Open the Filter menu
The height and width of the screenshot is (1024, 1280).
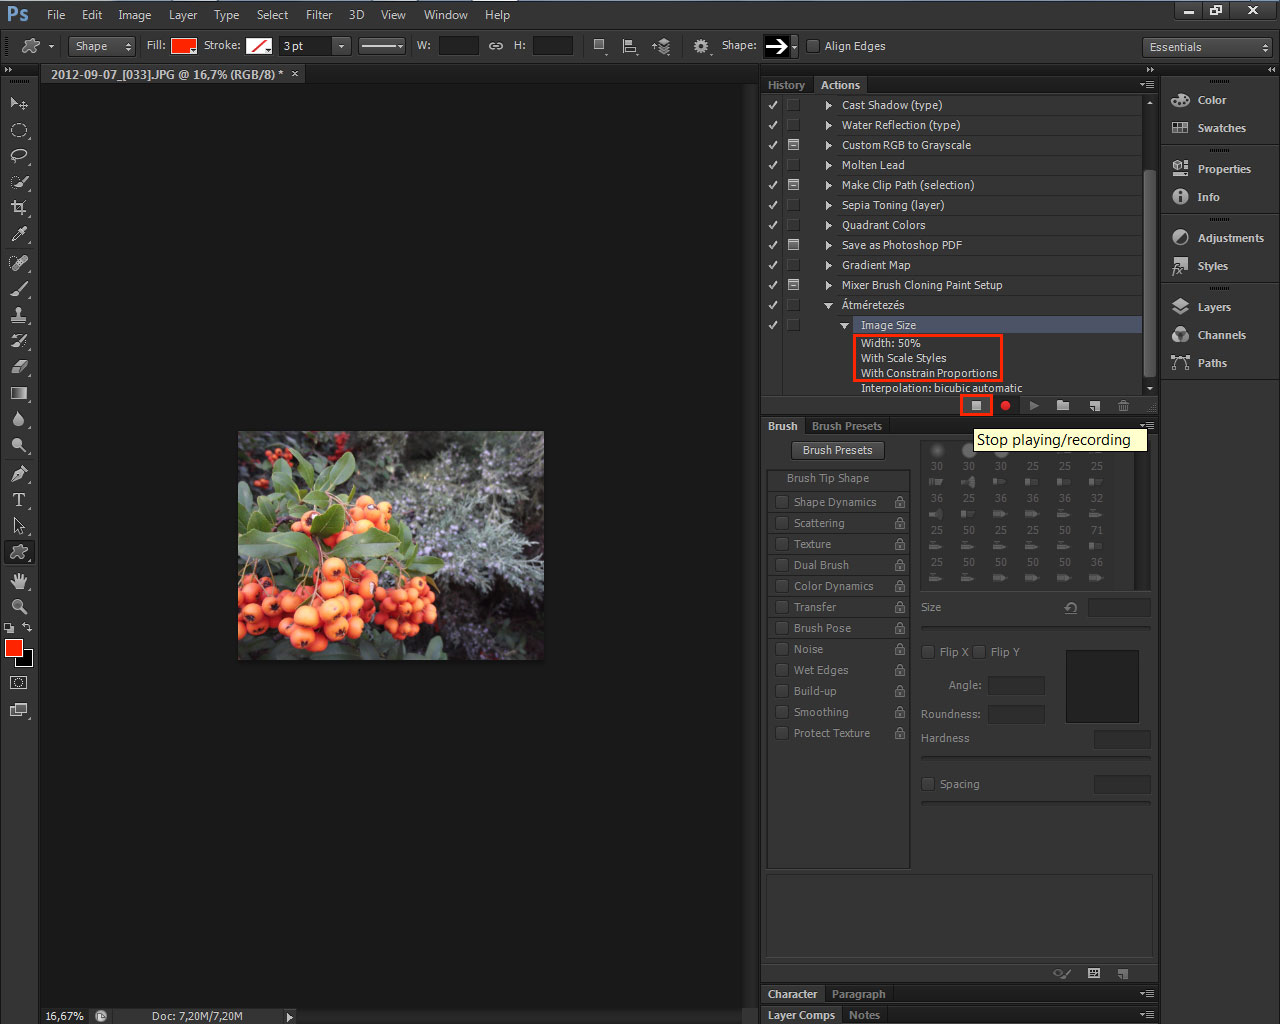coord(319,15)
